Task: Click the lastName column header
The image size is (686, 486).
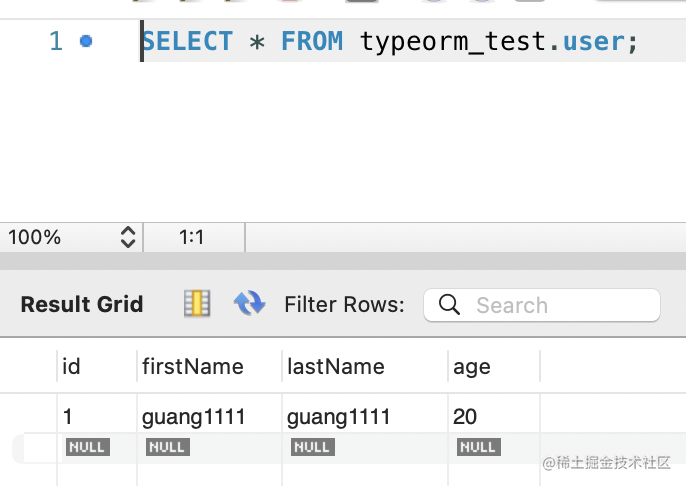Action: point(335,367)
